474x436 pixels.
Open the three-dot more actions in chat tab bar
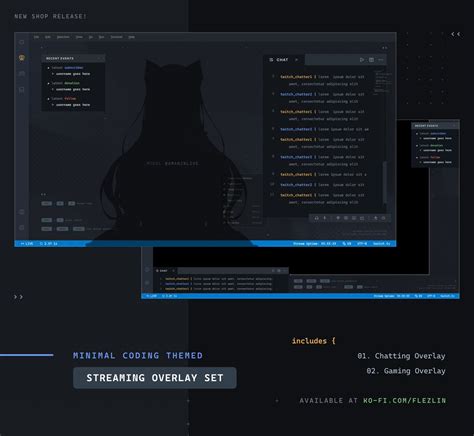(381, 60)
